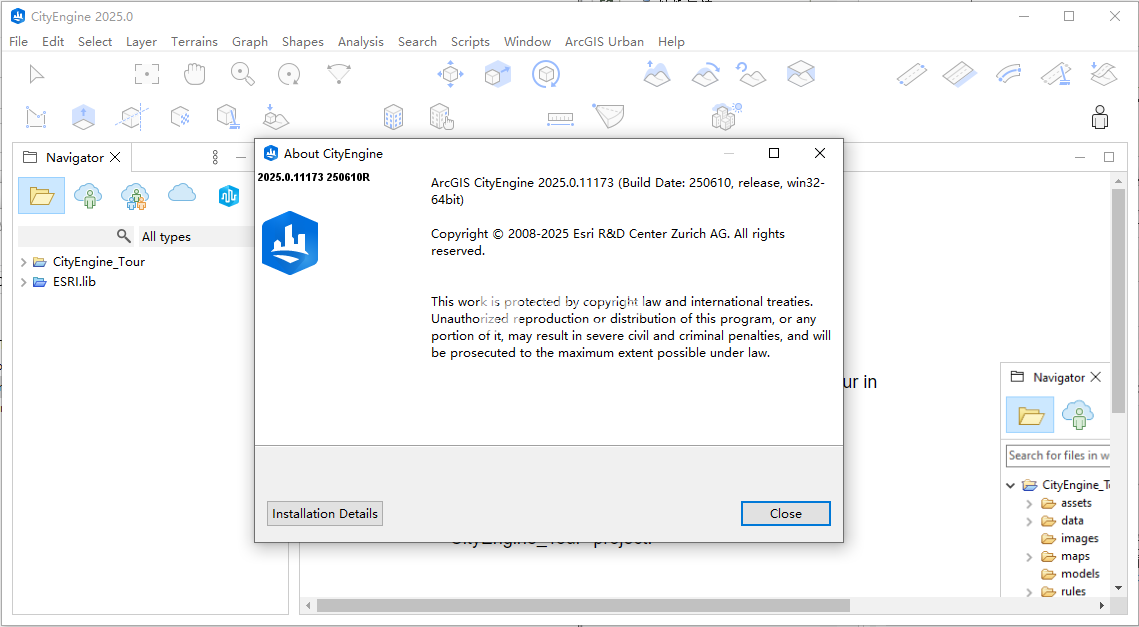The height and width of the screenshot is (627, 1139).
Task: Open the Scripts menu
Action: tap(470, 41)
